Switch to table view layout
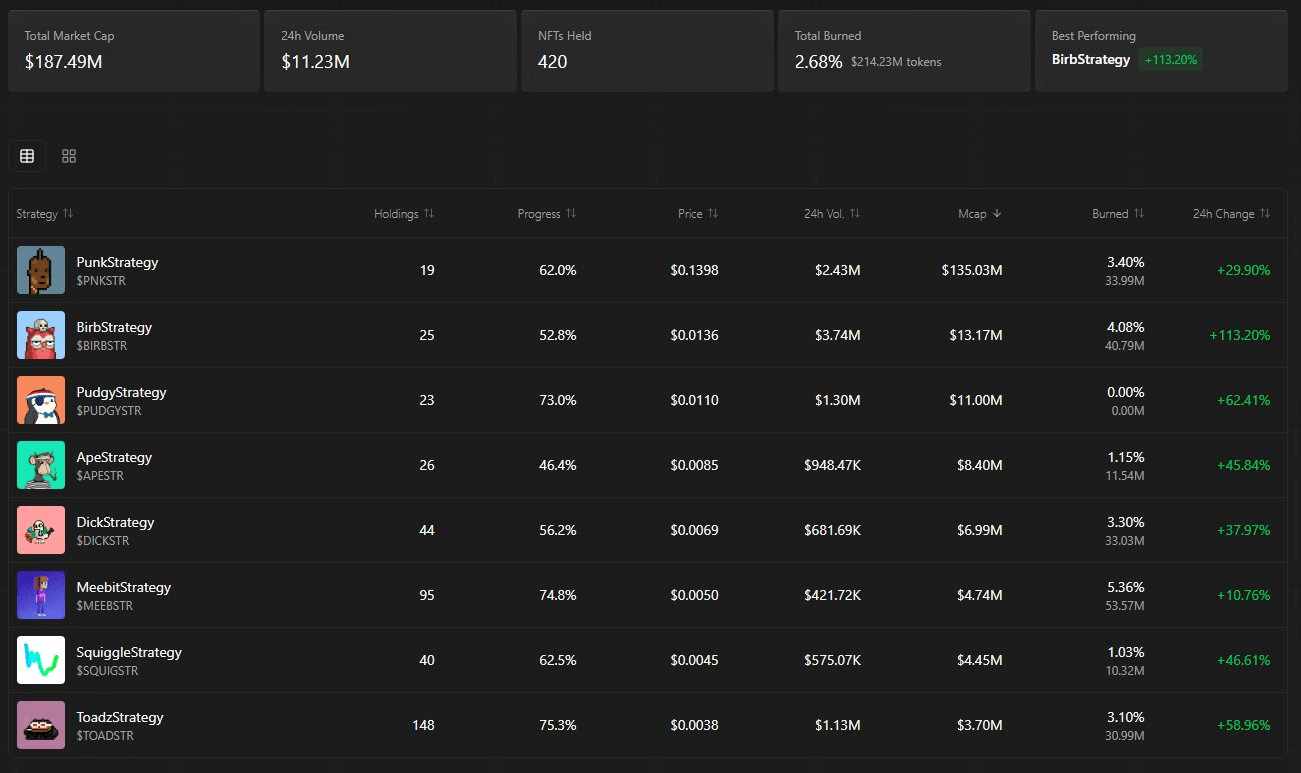The image size is (1301, 773). [x=27, y=156]
